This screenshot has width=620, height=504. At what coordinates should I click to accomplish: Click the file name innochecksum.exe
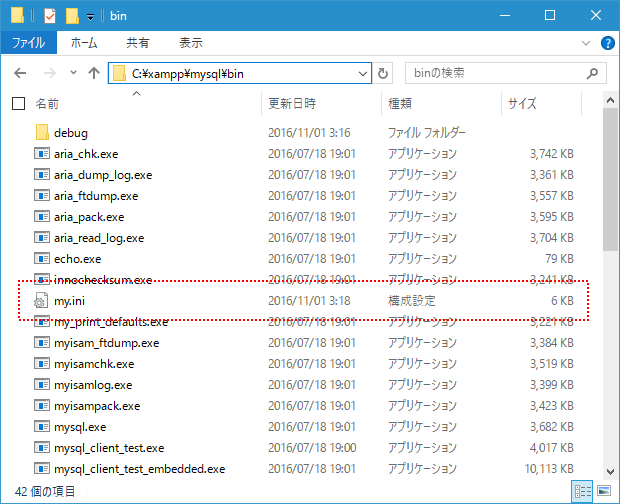tap(103, 280)
